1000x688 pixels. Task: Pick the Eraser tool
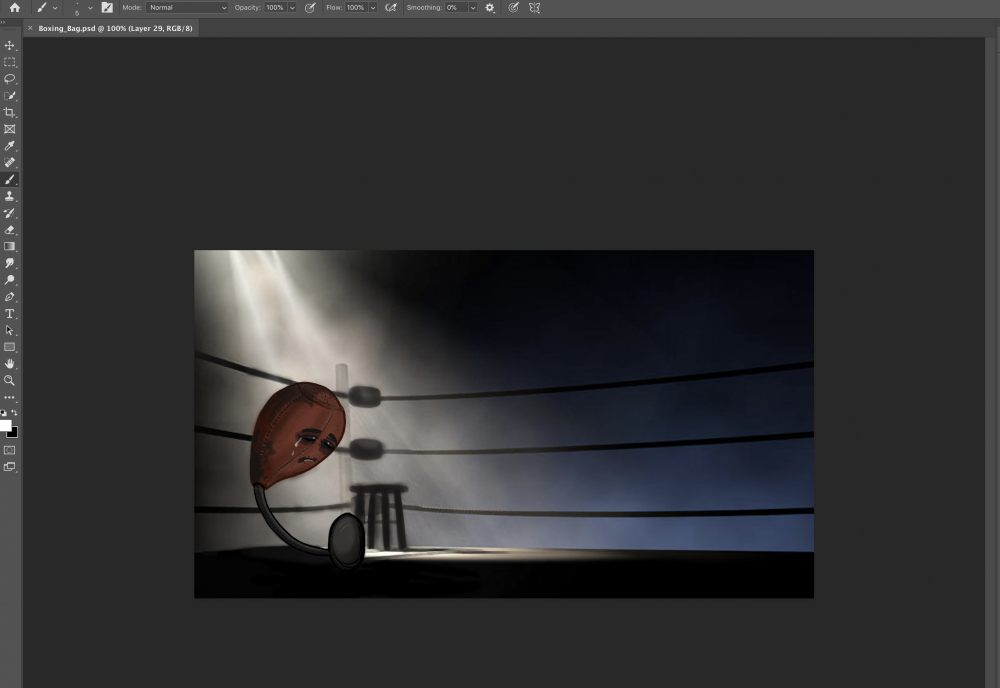click(10, 229)
